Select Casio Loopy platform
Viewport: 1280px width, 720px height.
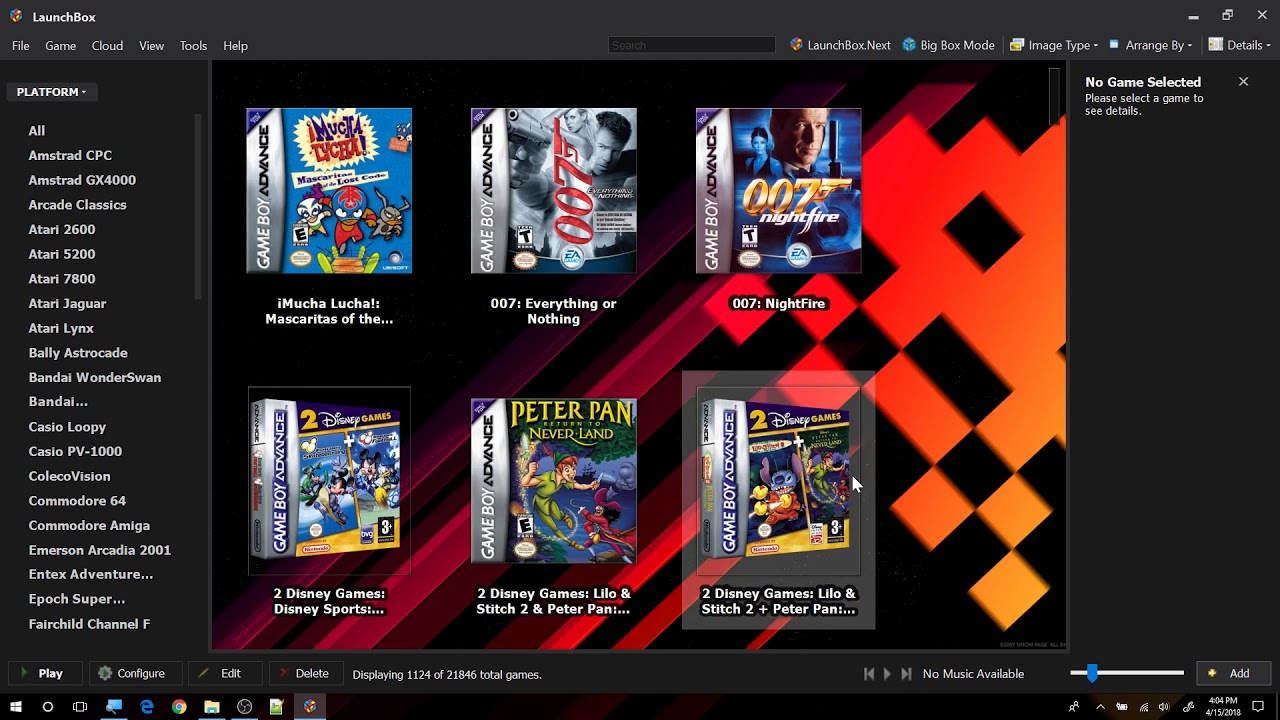[x=67, y=427]
